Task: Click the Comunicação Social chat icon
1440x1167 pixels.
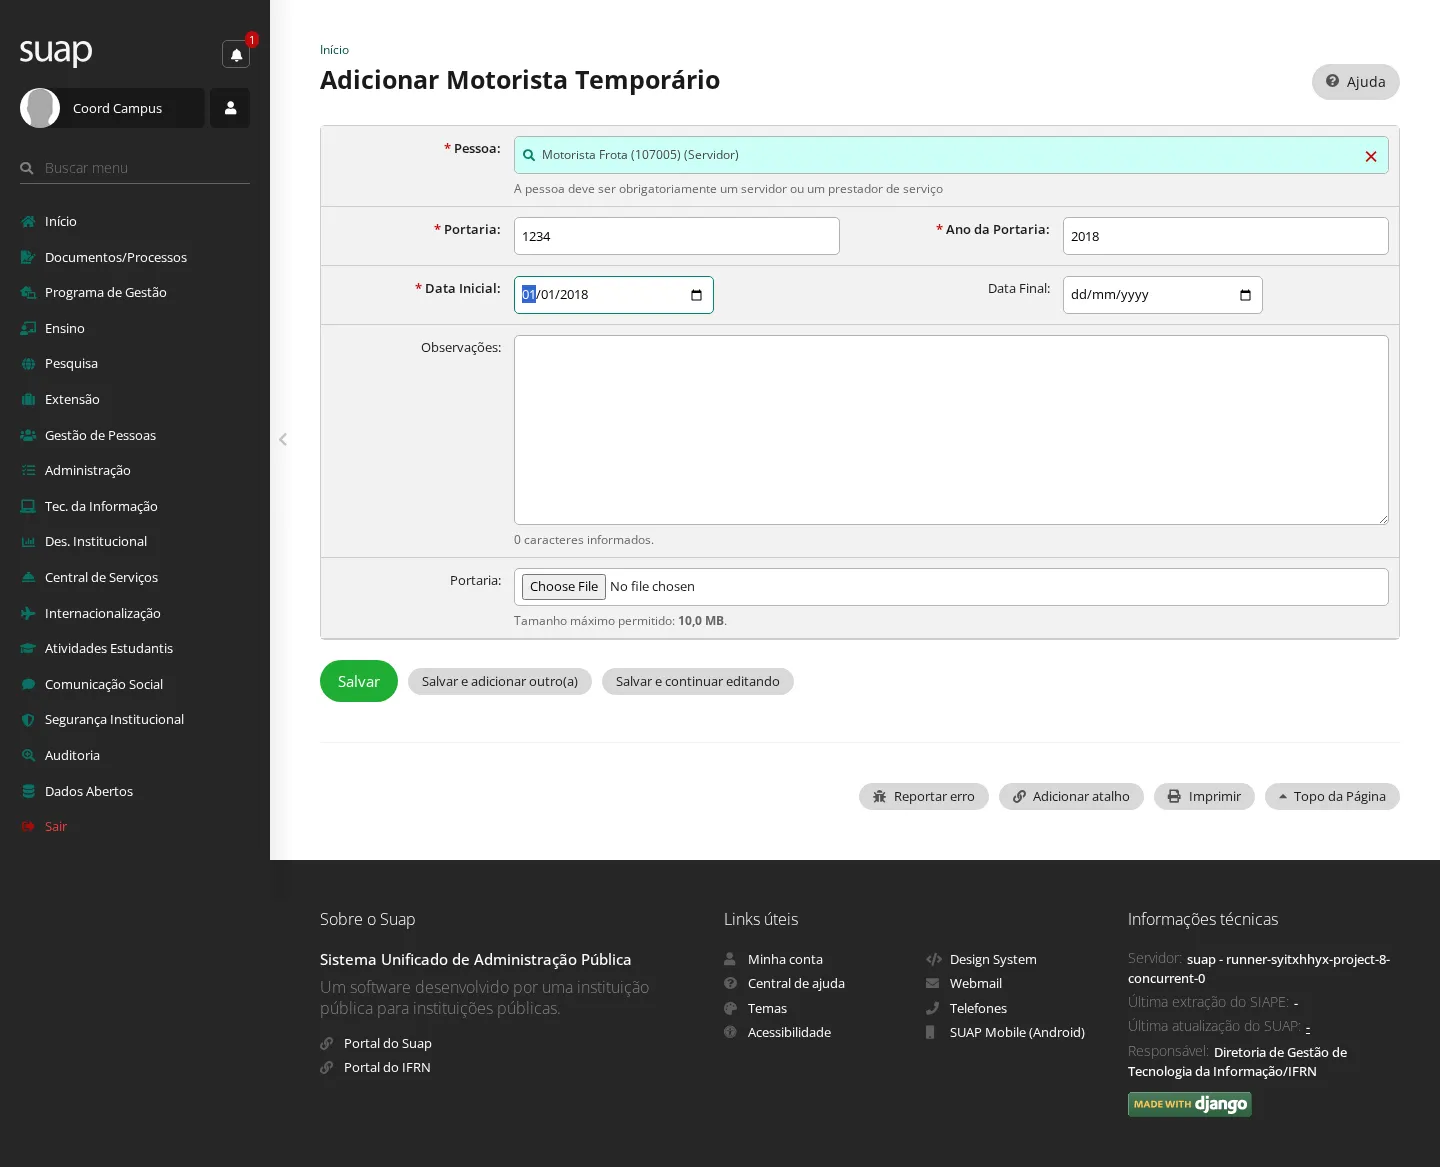Action: coord(28,684)
